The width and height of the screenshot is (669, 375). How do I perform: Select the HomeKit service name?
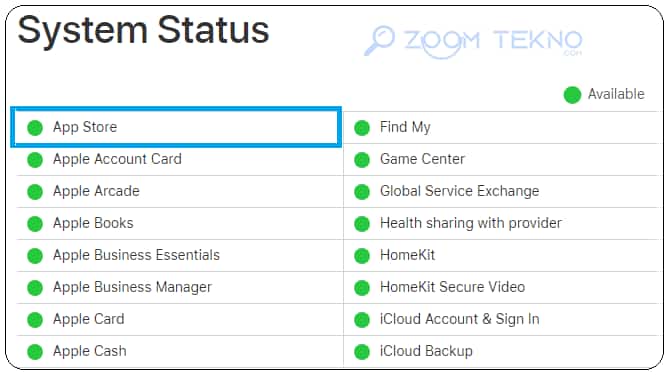click(x=407, y=255)
